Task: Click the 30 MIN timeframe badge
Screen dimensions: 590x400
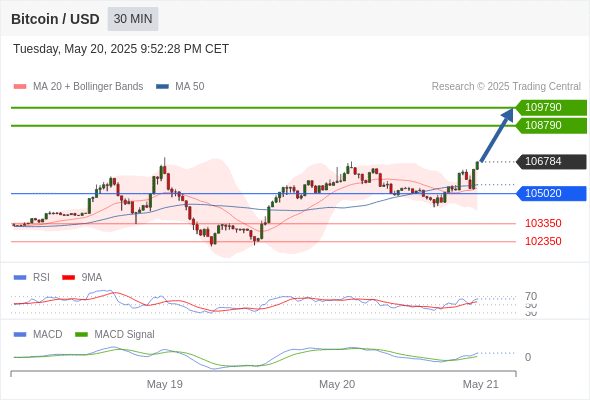Action: coord(133,19)
